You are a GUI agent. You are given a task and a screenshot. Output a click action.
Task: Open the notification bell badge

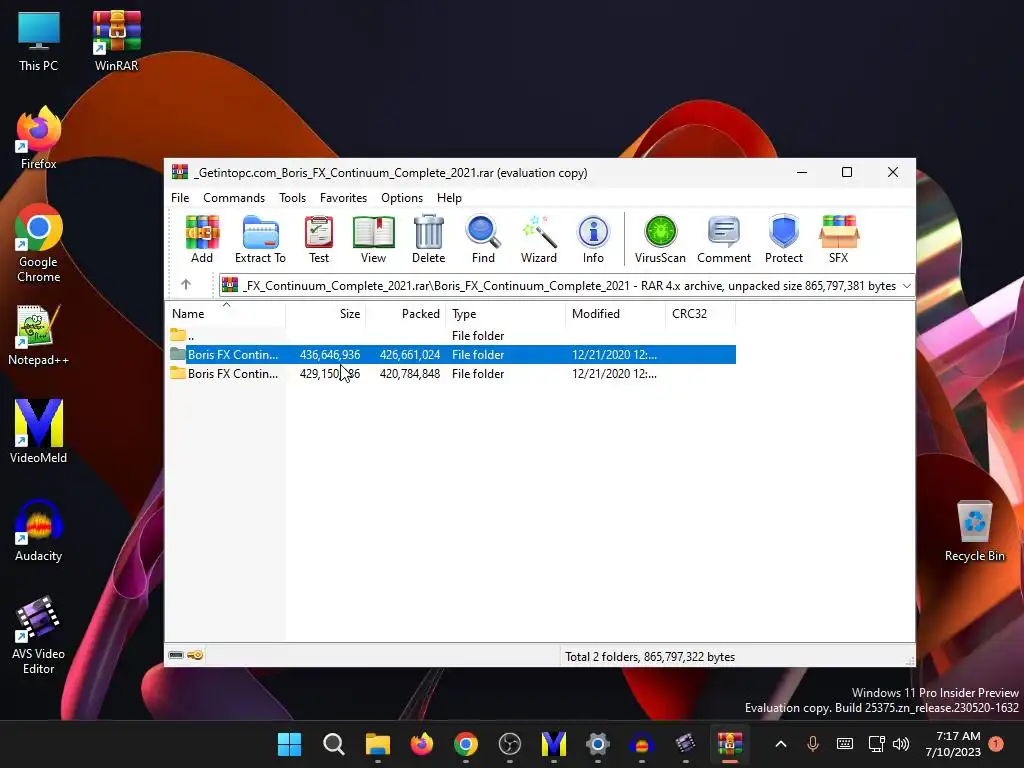point(996,744)
